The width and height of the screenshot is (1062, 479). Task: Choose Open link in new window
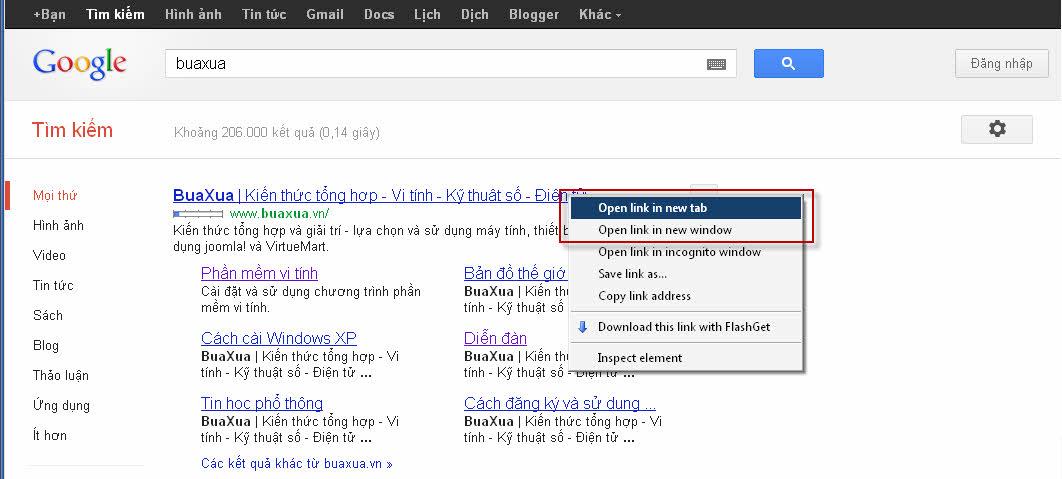coord(685,230)
